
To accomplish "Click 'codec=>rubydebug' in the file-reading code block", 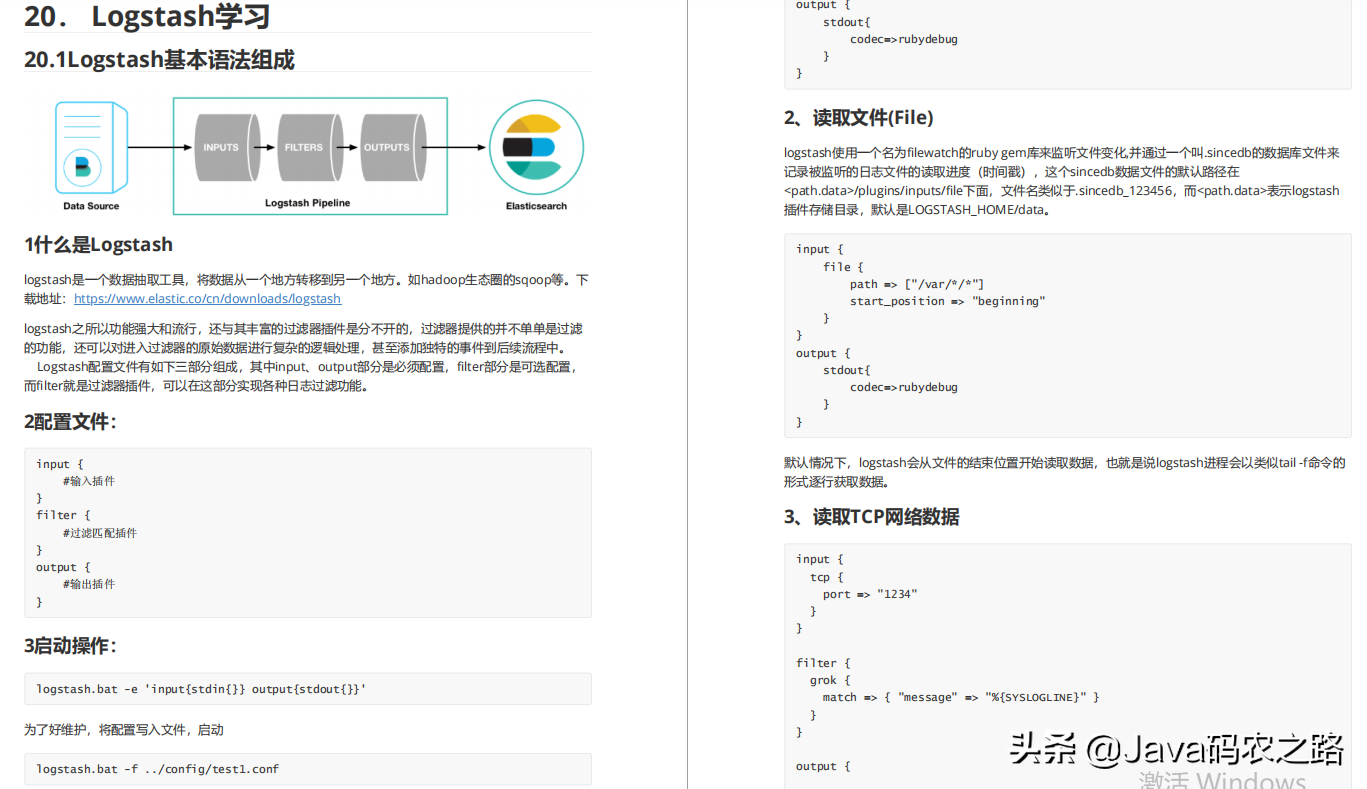I will 904,387.
